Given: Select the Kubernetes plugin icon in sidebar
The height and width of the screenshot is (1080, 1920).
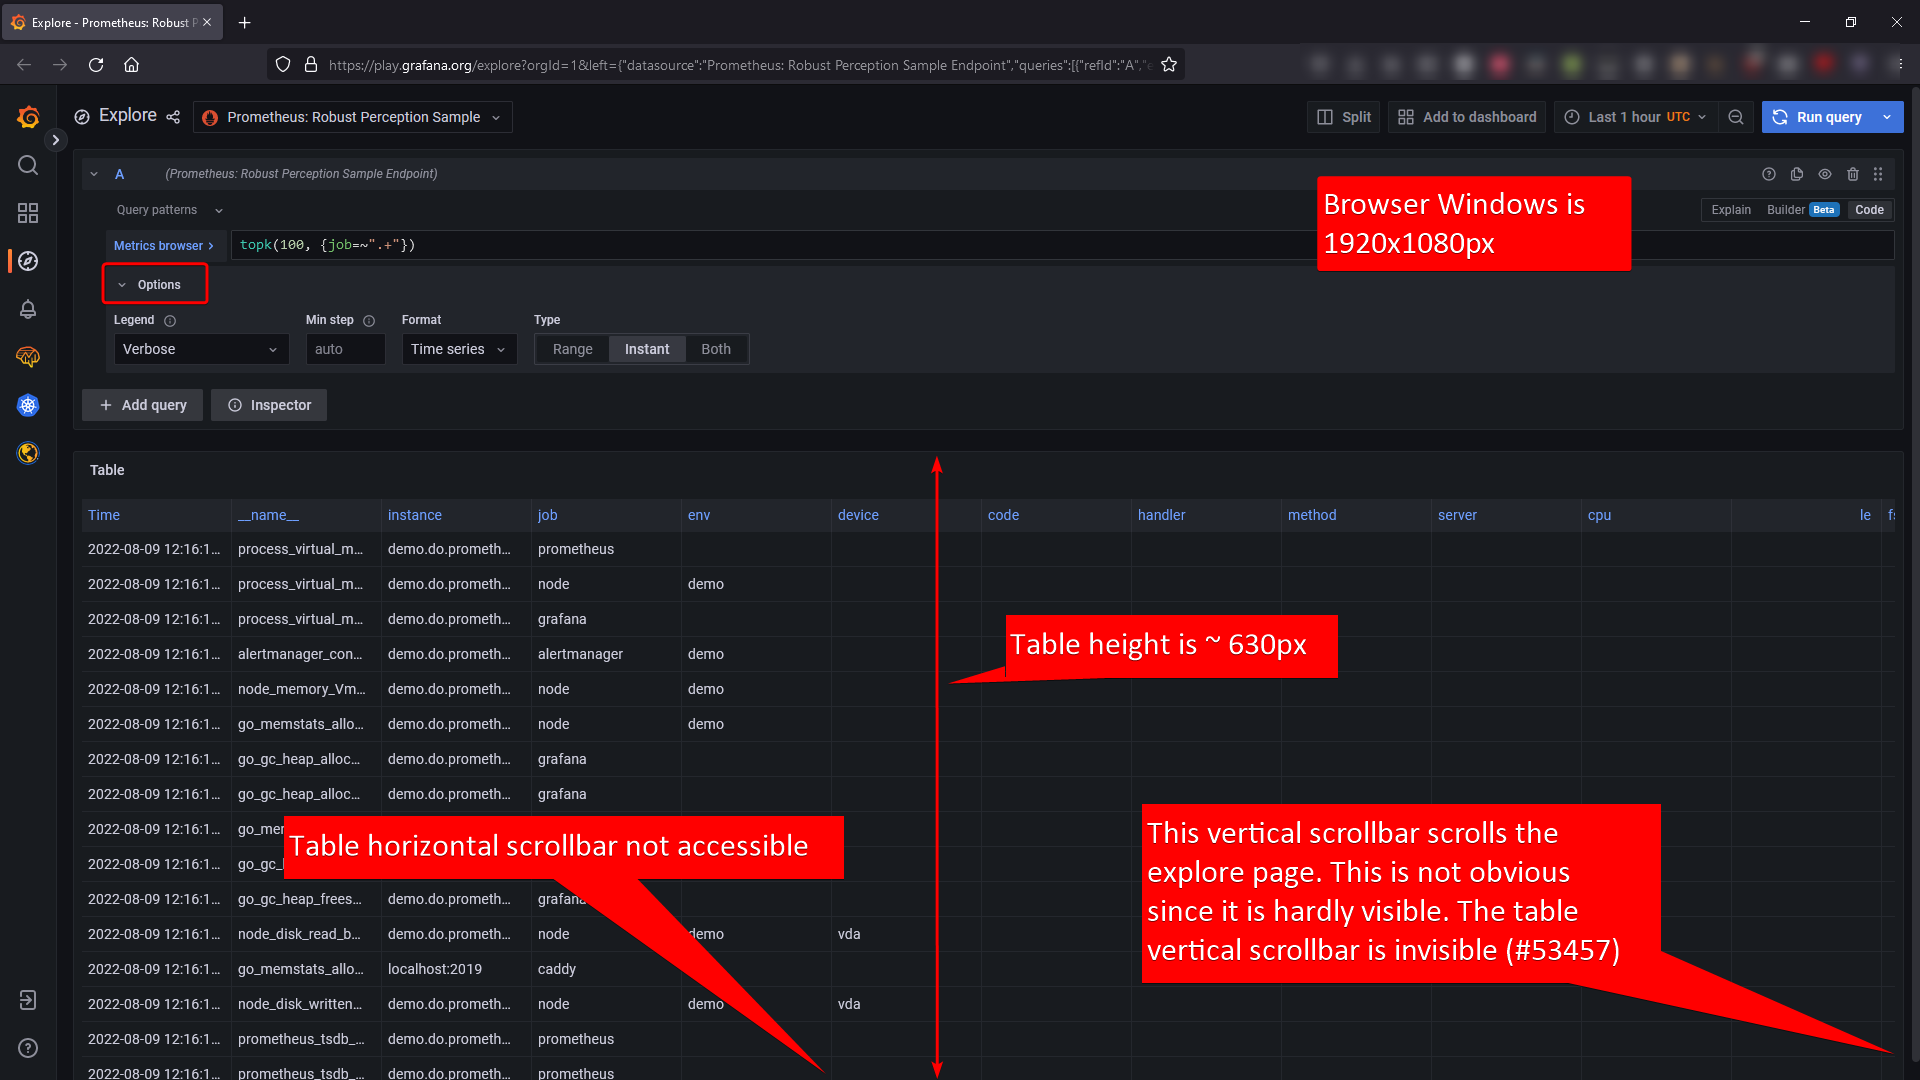Looking at the screenshot, I should pyautogui.click(x=27, y=405).
